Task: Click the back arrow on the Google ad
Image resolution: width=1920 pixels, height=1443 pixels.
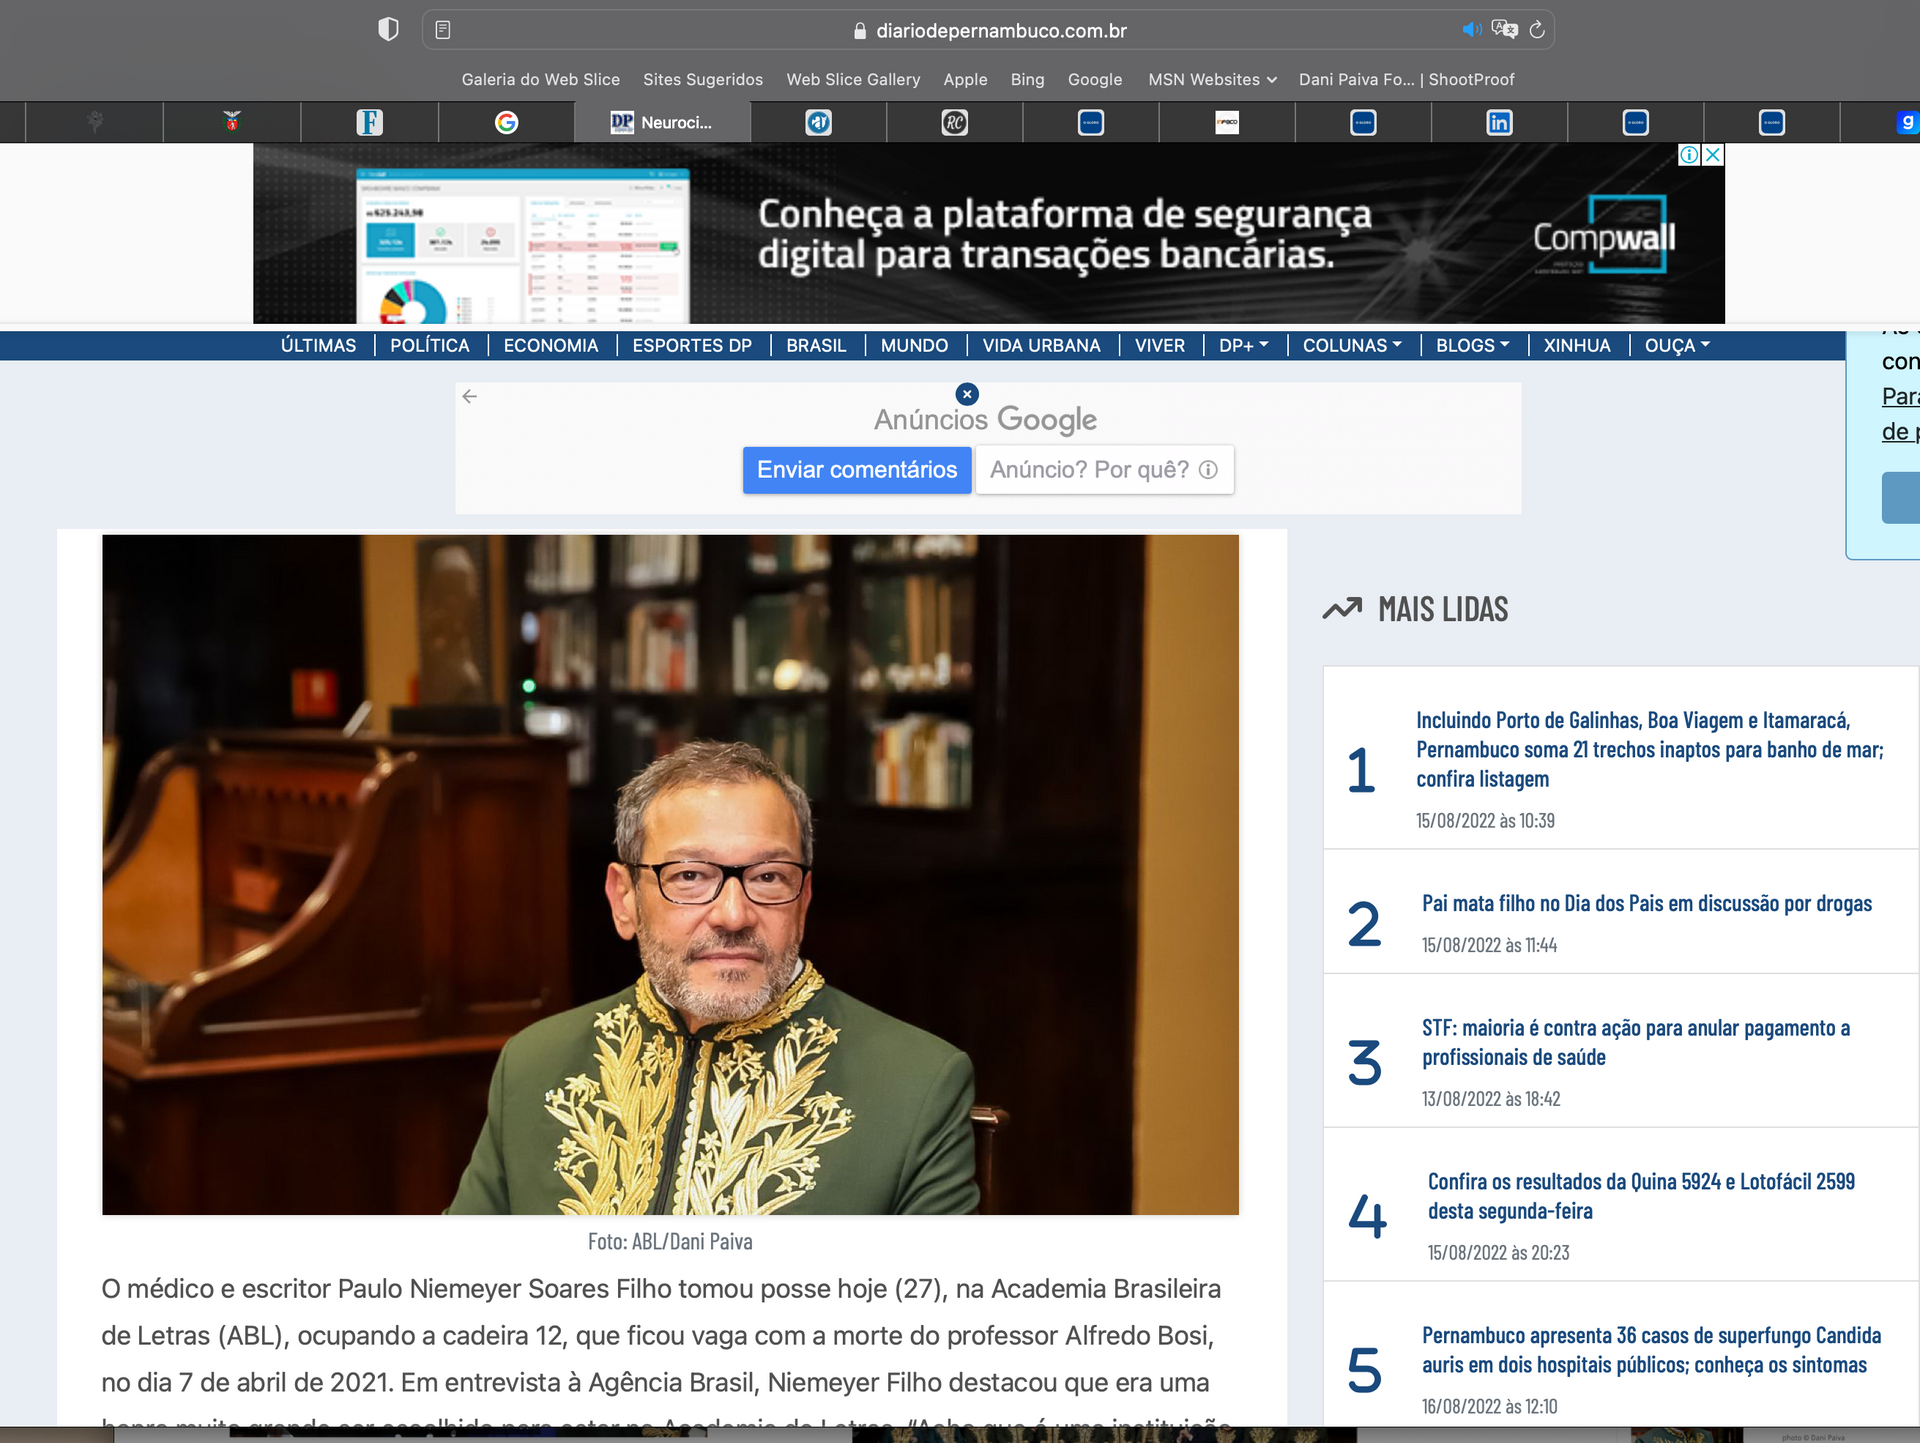Action: click(470, 396)
